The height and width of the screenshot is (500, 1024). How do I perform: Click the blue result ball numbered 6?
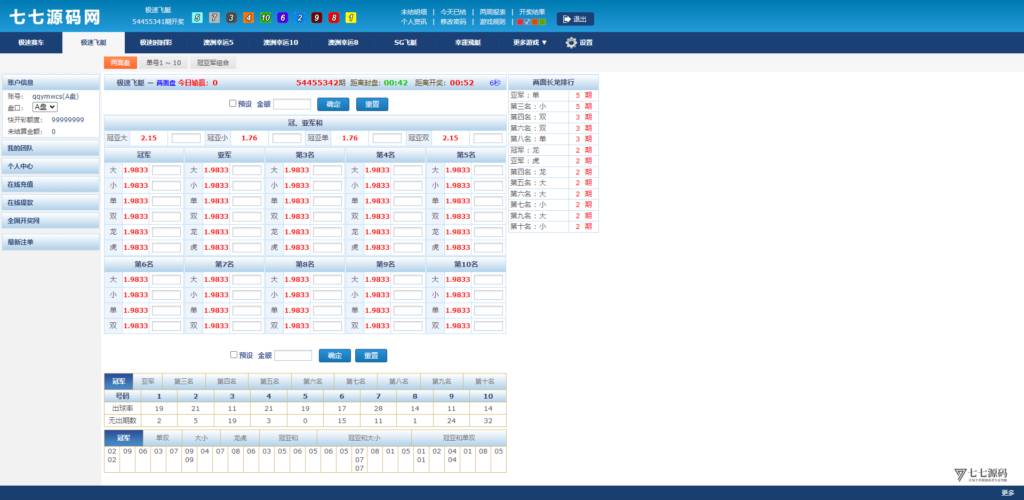click(x=282, y=18)
